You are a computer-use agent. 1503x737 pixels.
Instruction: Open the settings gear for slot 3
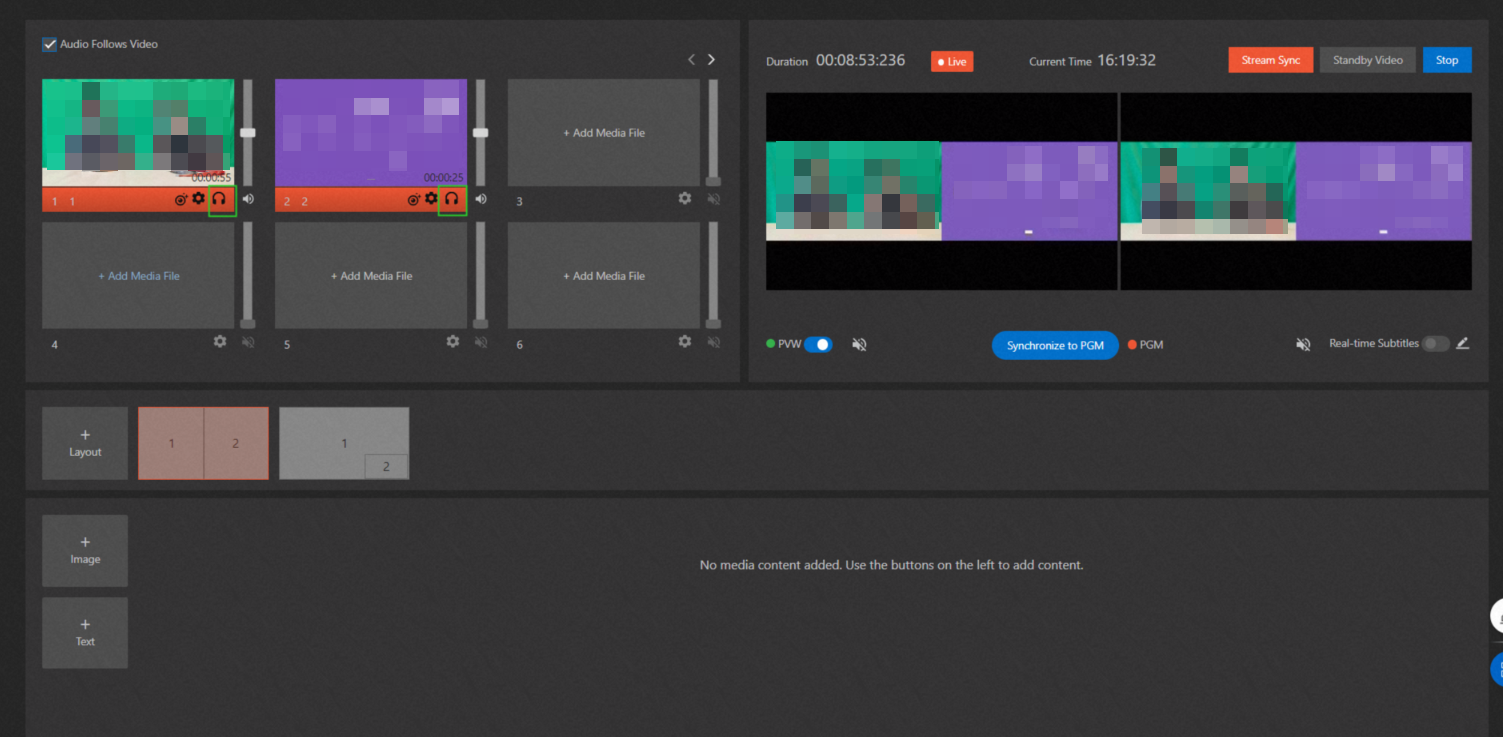[x=685, y=198]
